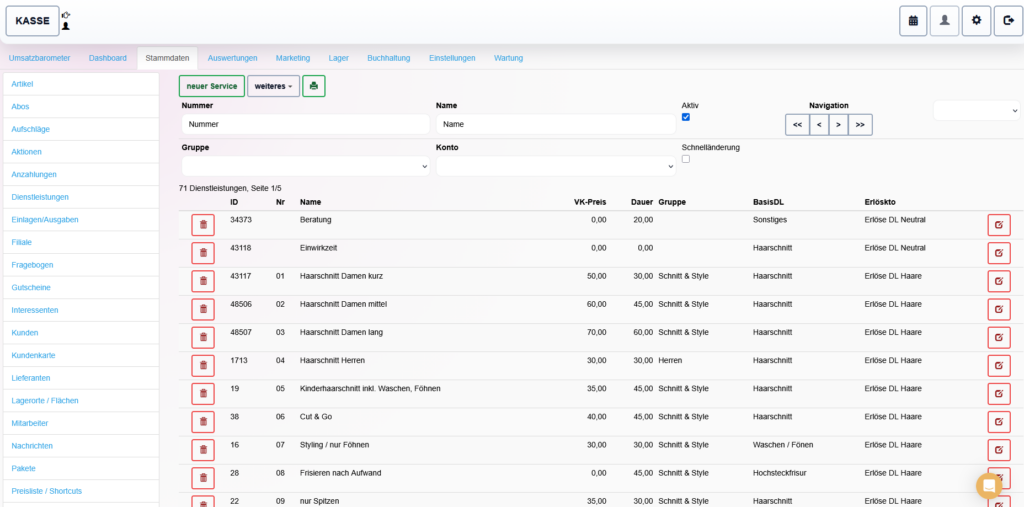The image size is (1024, 507).
Task: Expand the Gruppe dropdown filter
Action: coord(305,166)
